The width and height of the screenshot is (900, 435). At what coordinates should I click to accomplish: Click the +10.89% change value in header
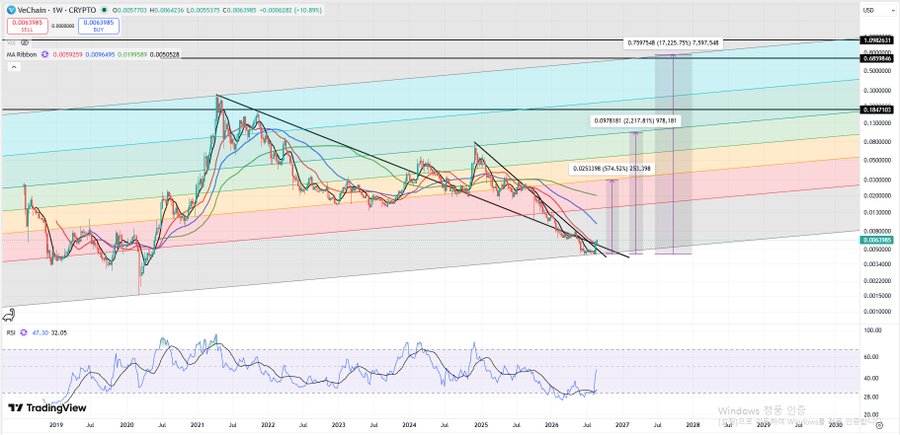pyautogui.click(x=310, y=10)
